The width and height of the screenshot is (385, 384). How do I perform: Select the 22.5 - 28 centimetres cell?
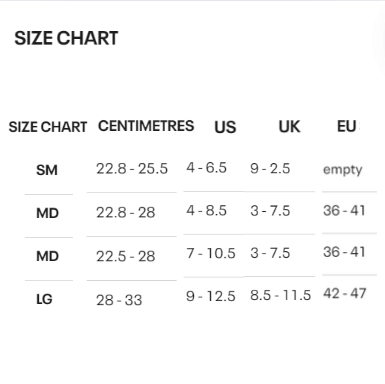click(x=126, y=256)
